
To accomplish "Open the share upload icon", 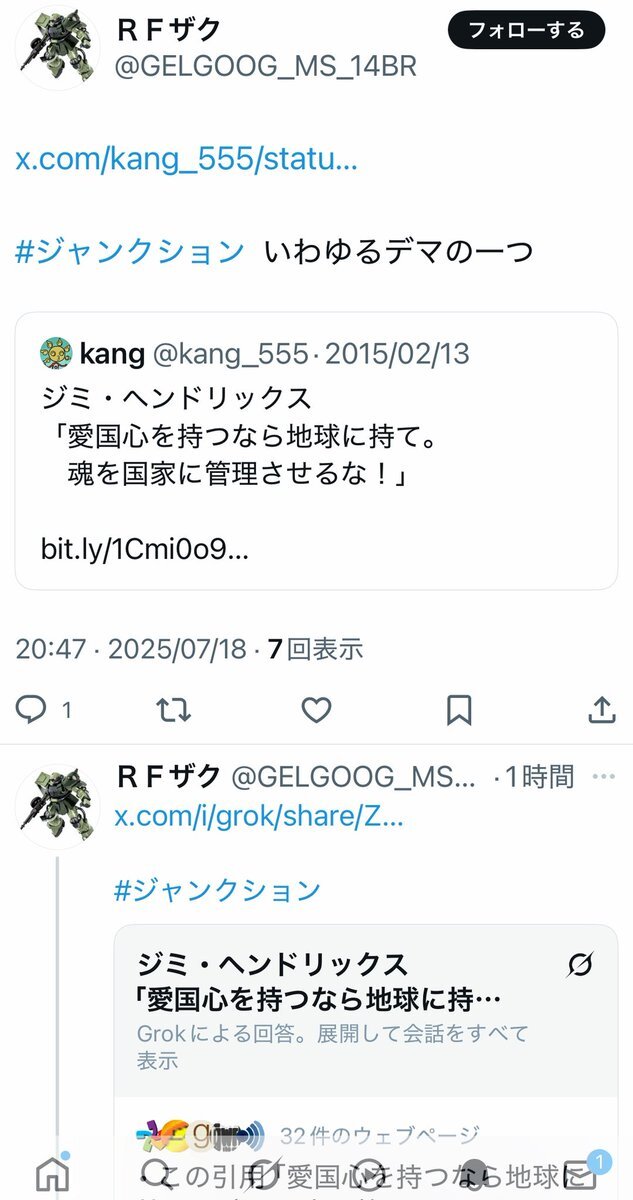I will point(601,710).
